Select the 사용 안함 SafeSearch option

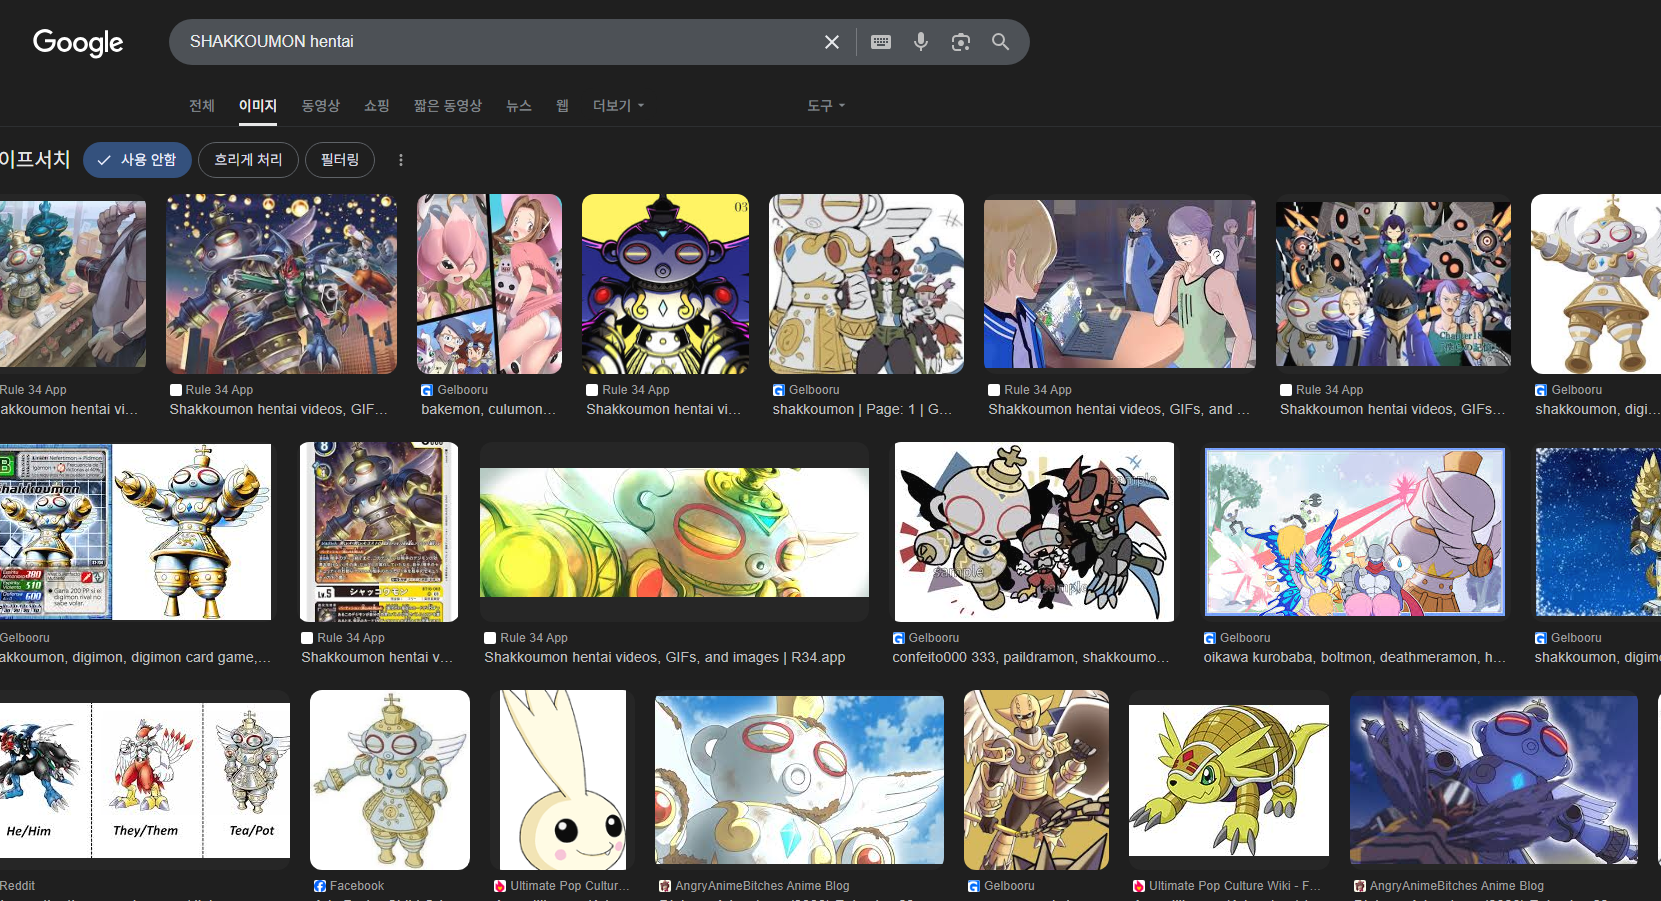tap(137, 160)
